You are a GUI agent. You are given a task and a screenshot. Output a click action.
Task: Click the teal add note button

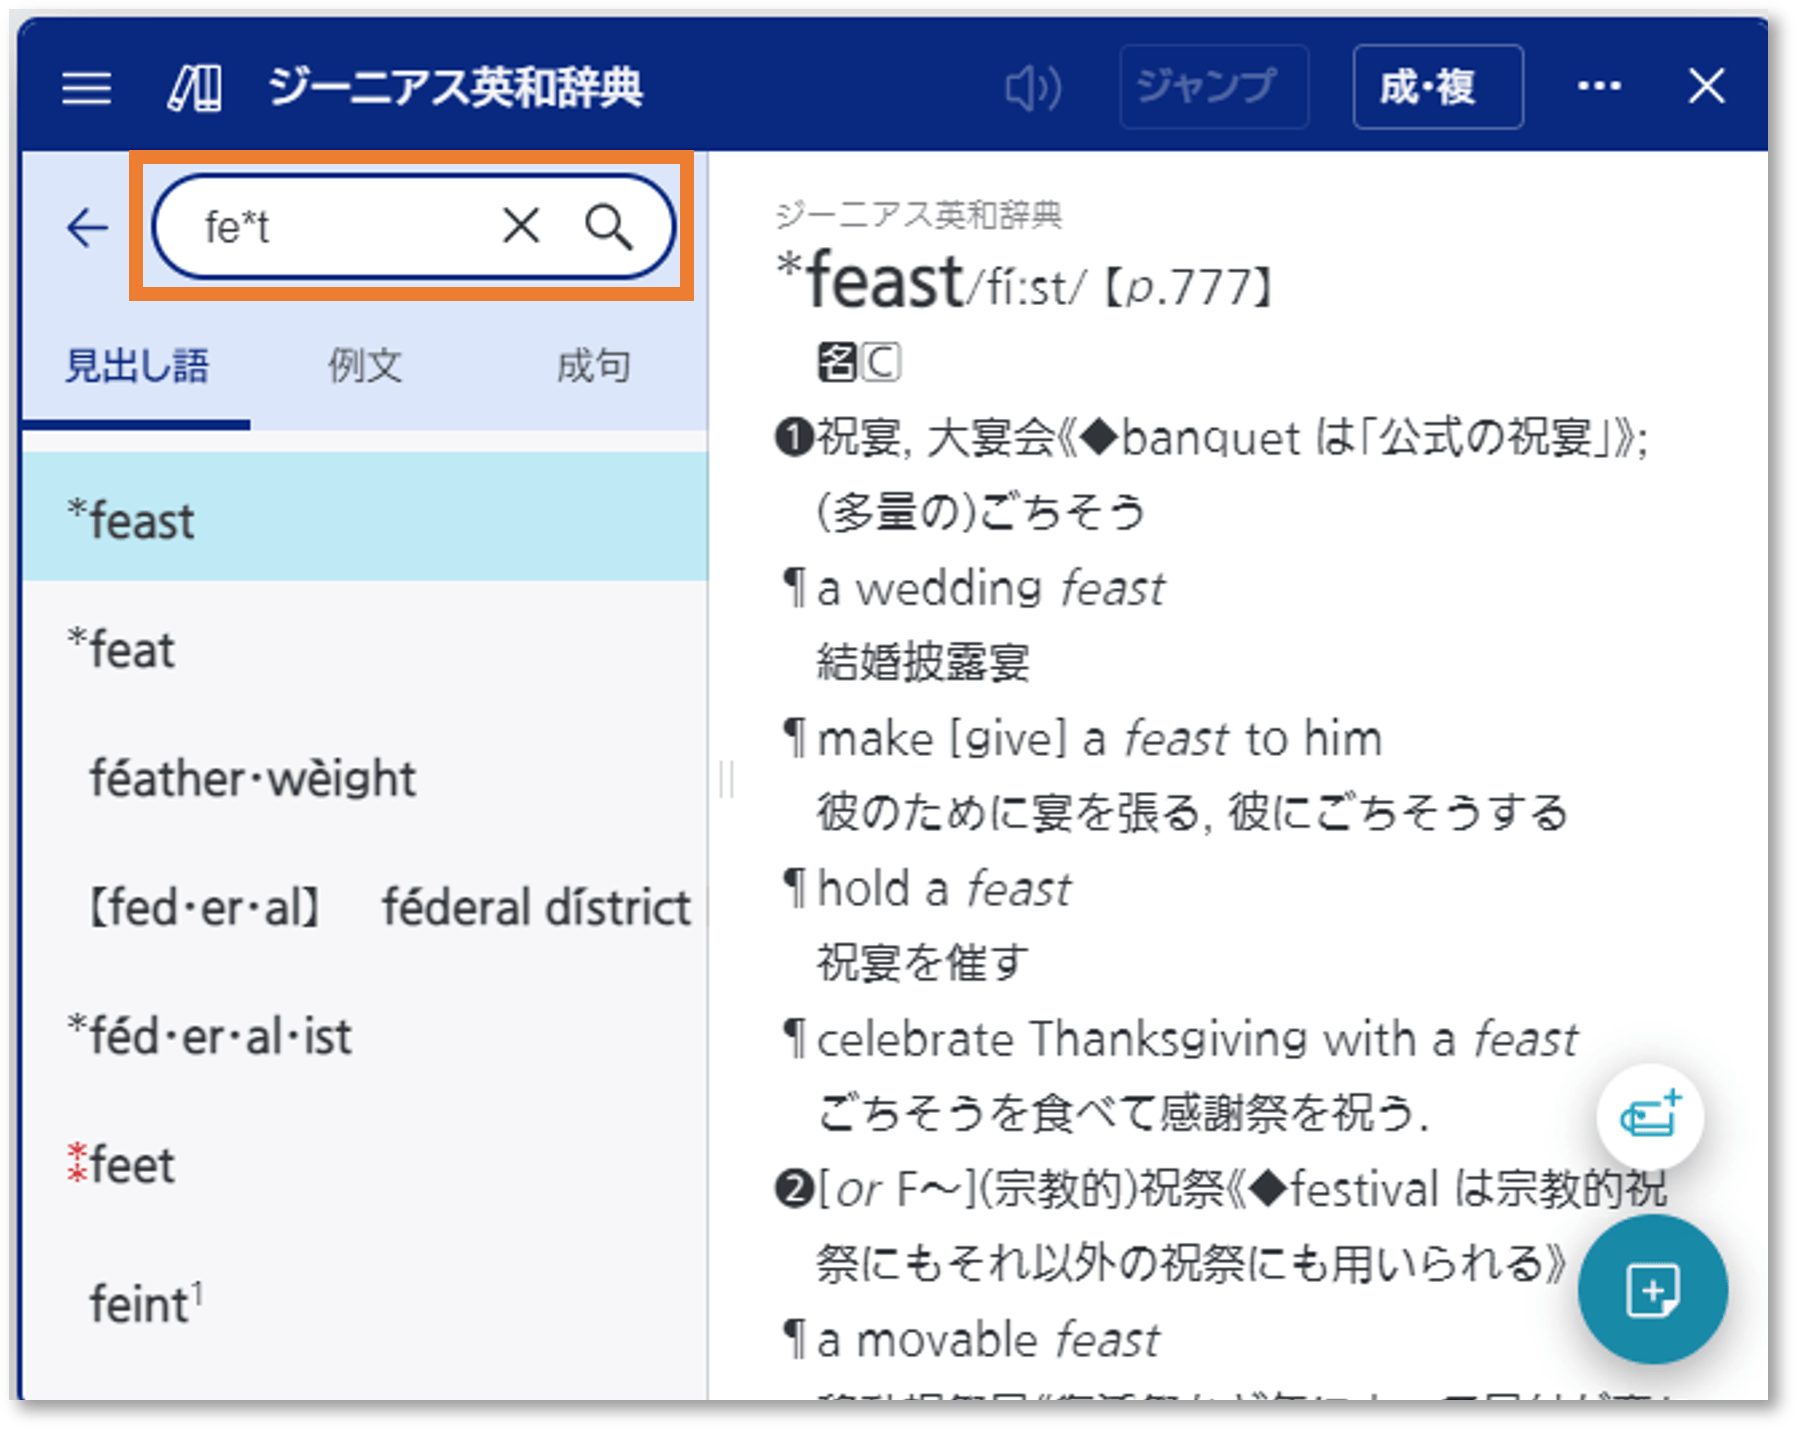pyautogui.click(x=1652, y=1290)
